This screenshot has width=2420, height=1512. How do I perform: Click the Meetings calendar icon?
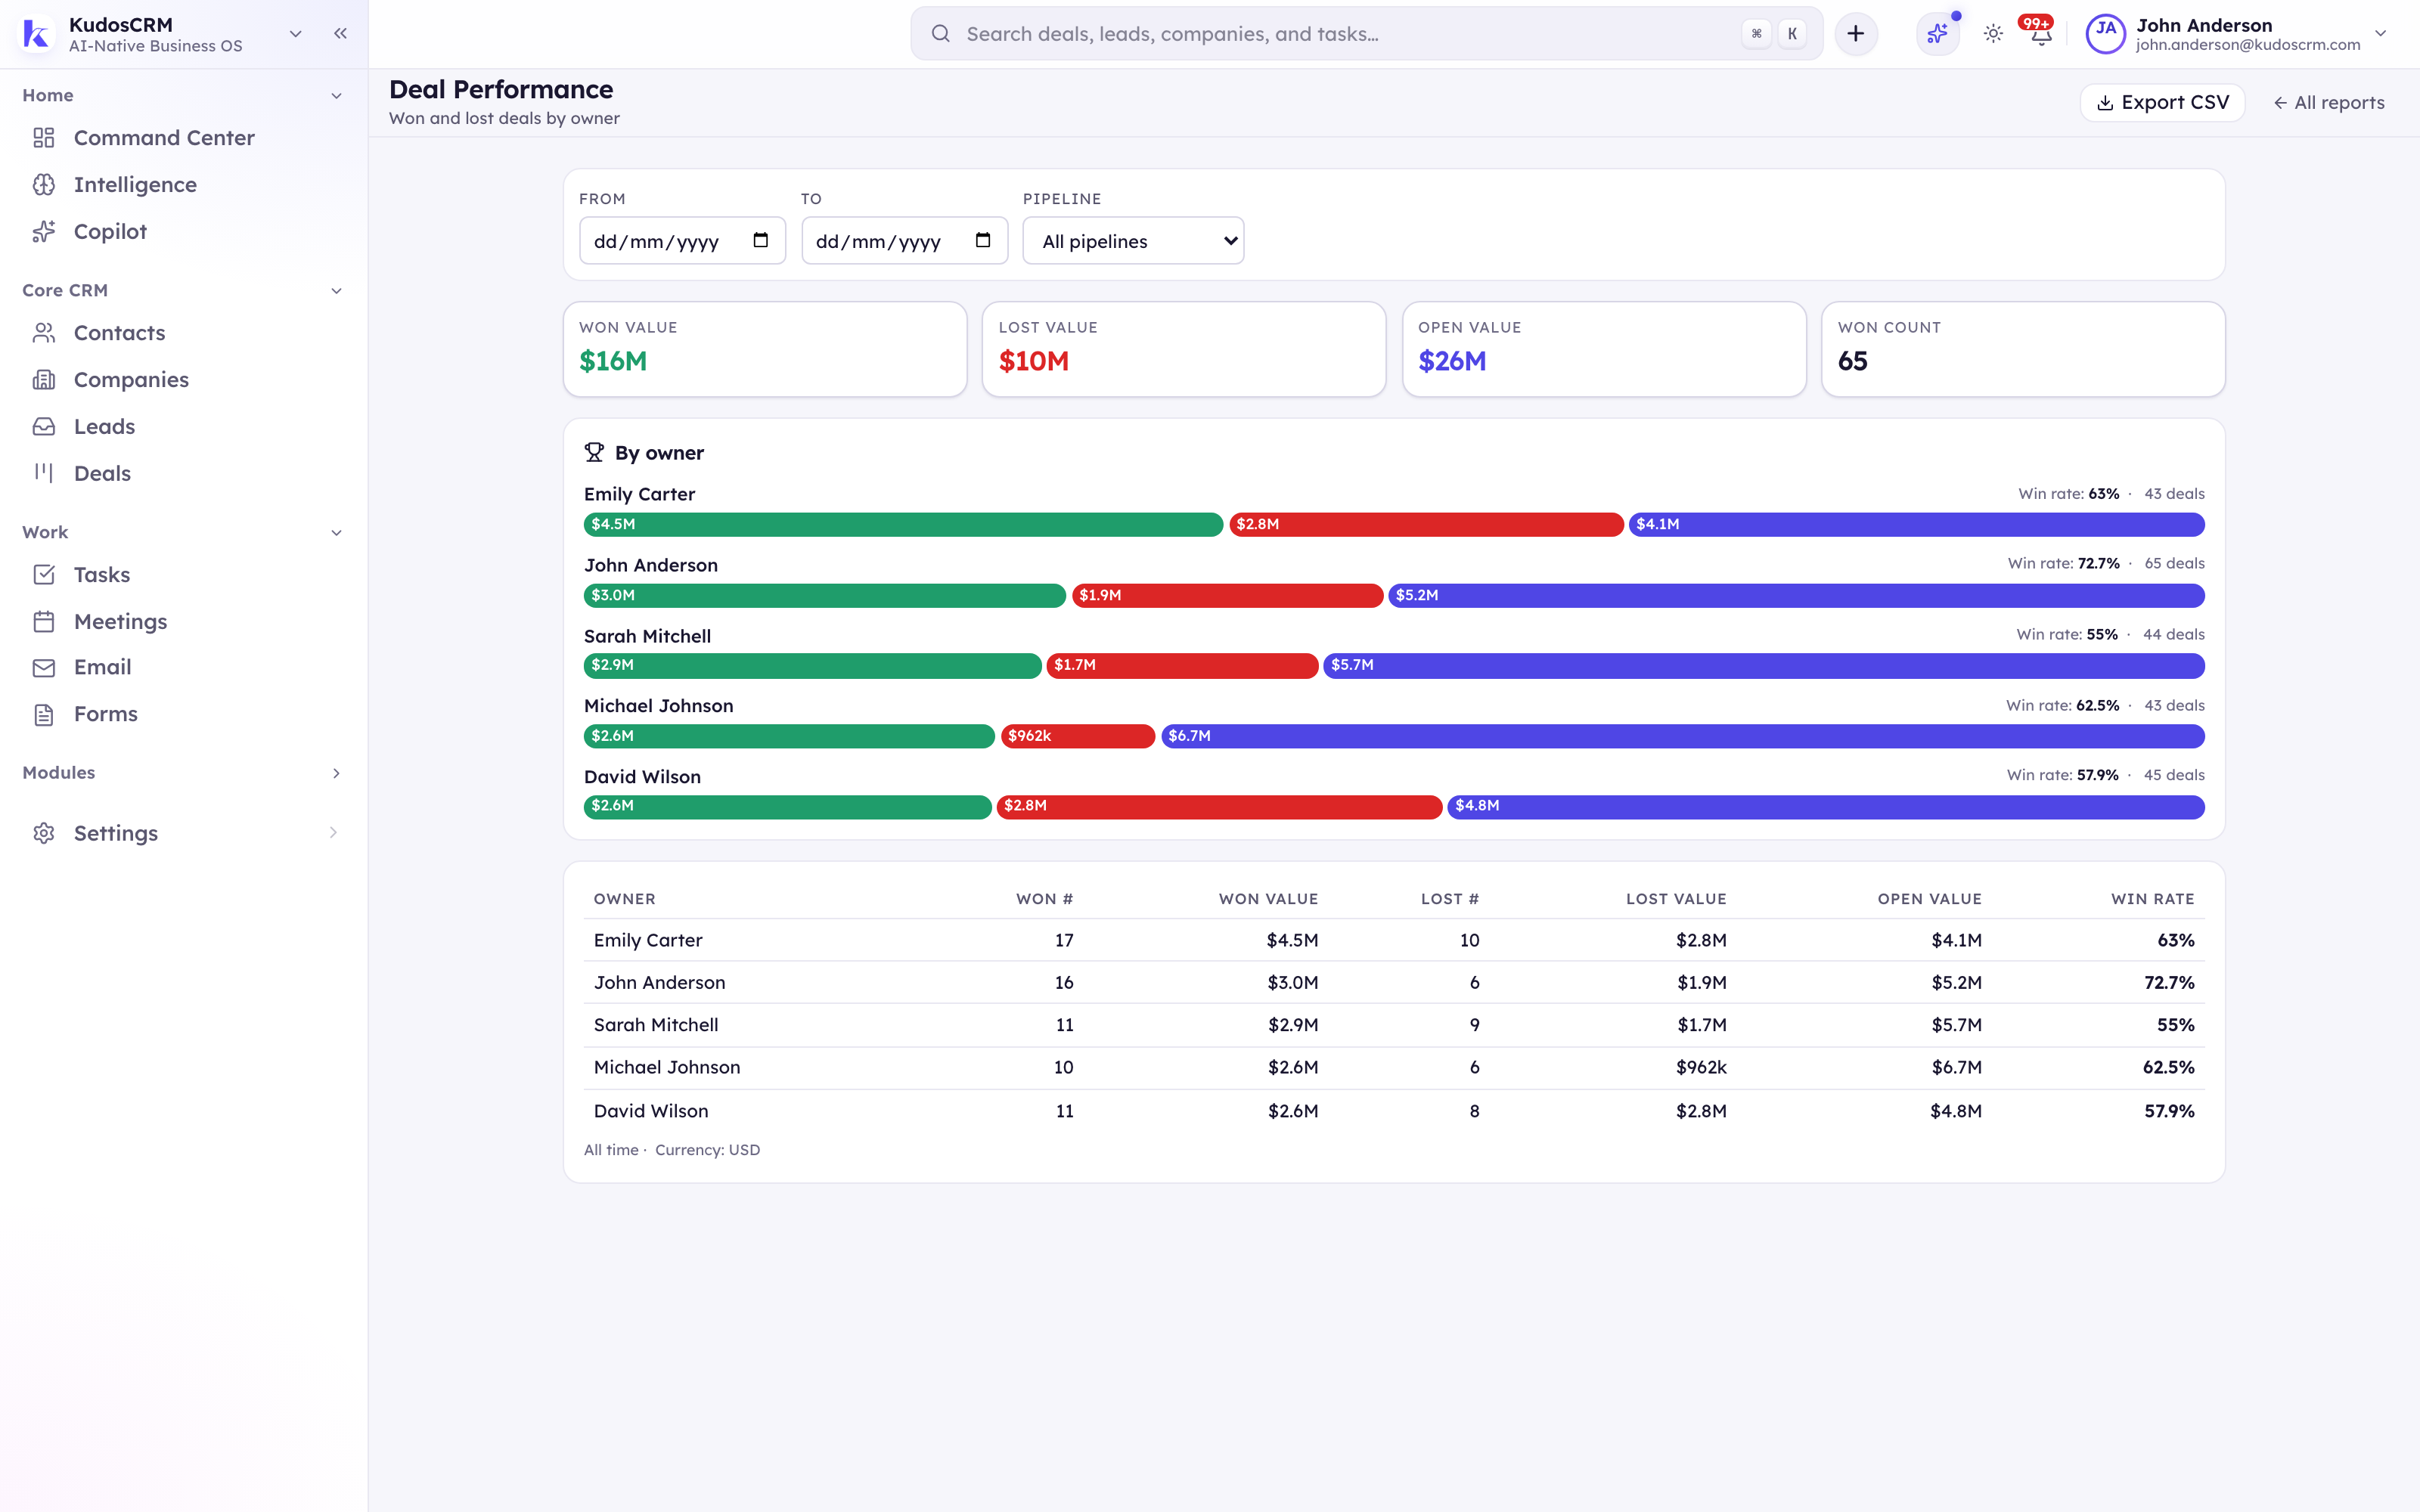(44, 622)
